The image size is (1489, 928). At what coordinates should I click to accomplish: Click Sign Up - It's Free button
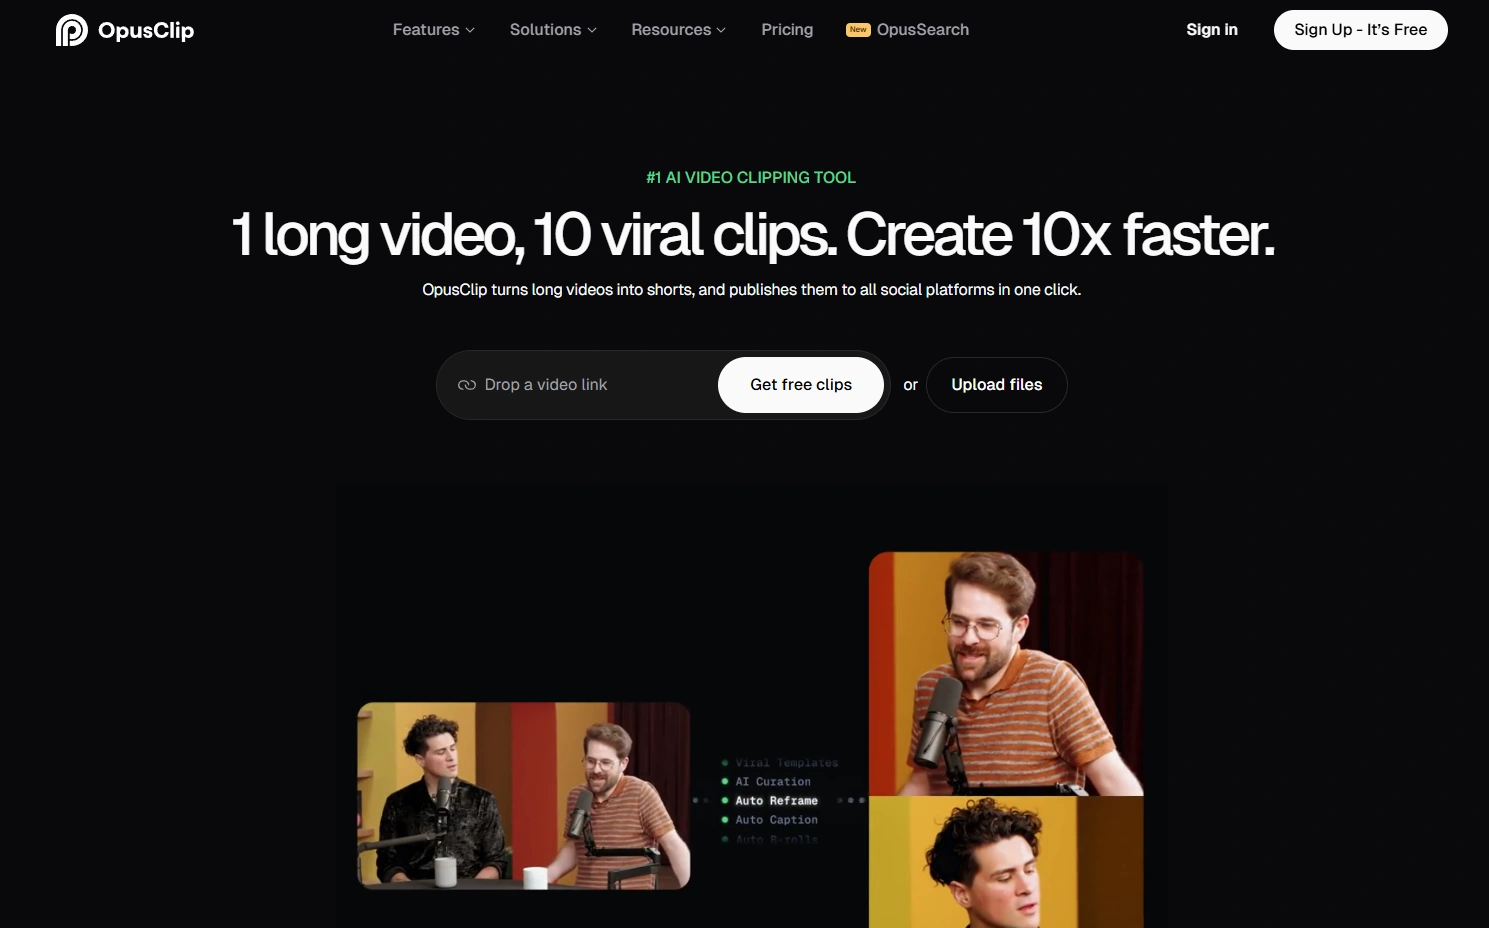point(1360,30)
